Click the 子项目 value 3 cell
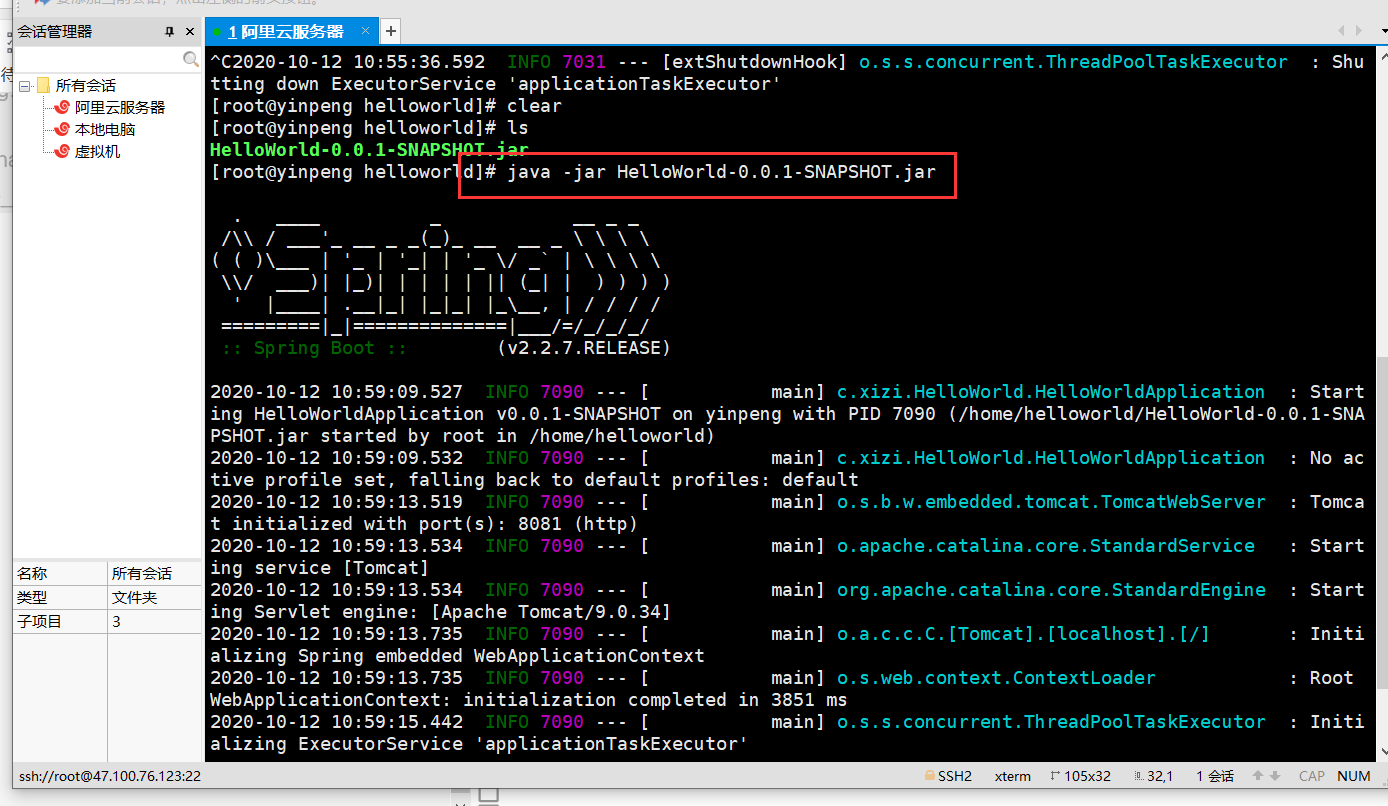Viewport: 1388px width, 806px height. tap(154, 622)
